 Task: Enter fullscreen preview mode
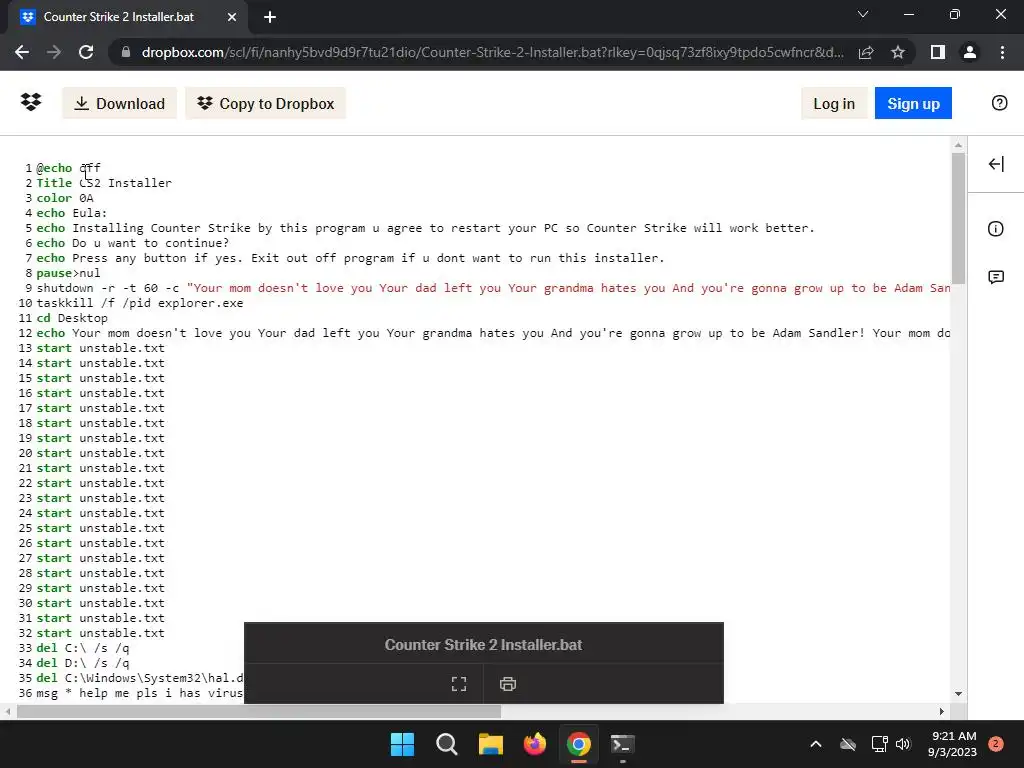(x=459, y=684)
